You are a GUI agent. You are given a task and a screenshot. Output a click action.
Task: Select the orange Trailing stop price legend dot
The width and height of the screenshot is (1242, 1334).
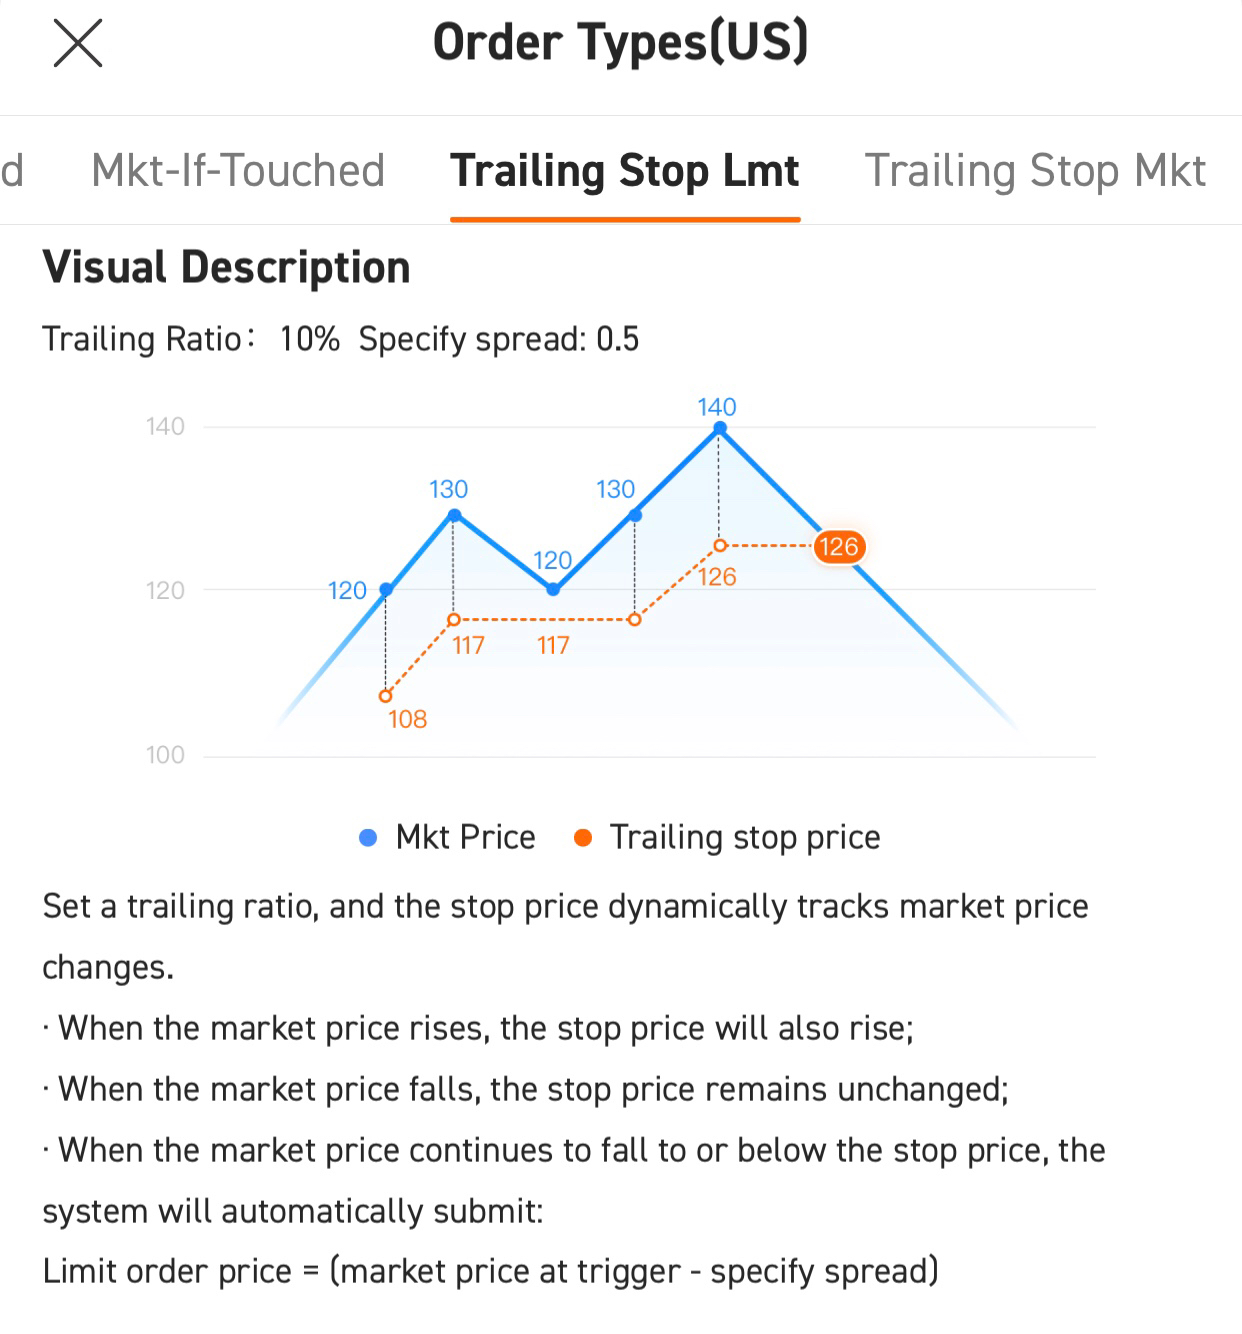pyautogui.click(x=585, y=837)
